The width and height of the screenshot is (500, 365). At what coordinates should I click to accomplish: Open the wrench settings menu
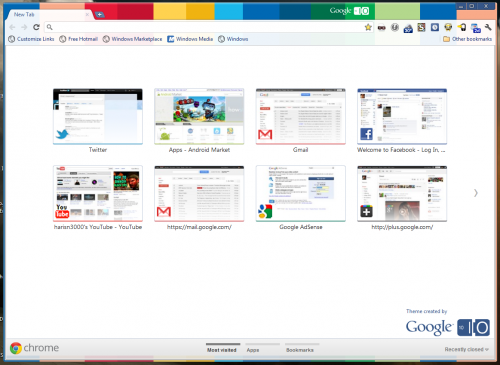click(x=488, y=27)
